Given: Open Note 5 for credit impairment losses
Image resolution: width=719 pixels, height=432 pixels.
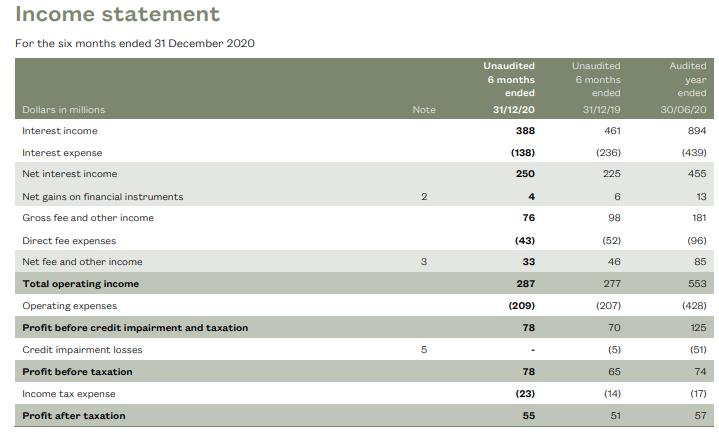Looking at the screenshot, I should (x=424, y=350).
